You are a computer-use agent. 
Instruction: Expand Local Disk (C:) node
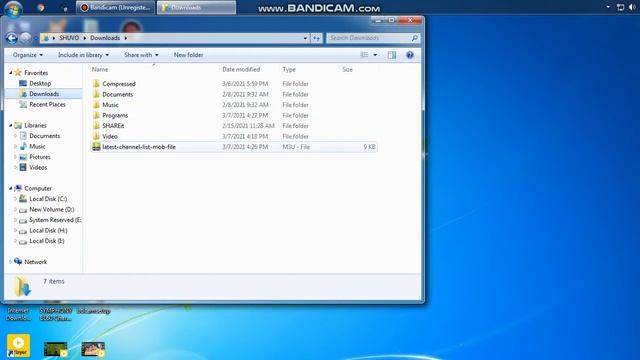coord(16,199)
